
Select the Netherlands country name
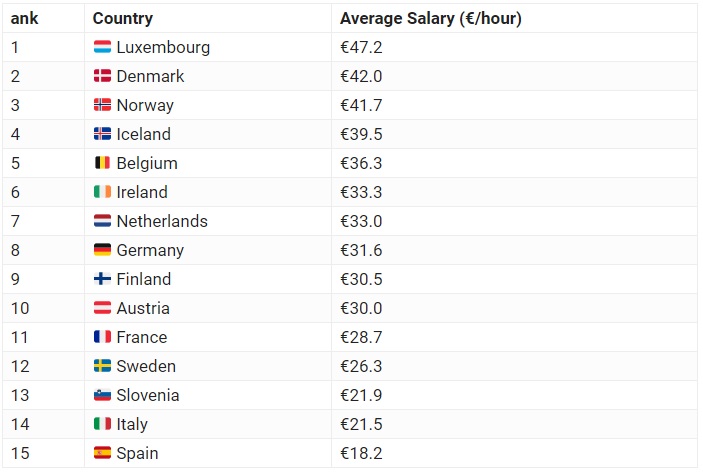[x=162, y=221]
